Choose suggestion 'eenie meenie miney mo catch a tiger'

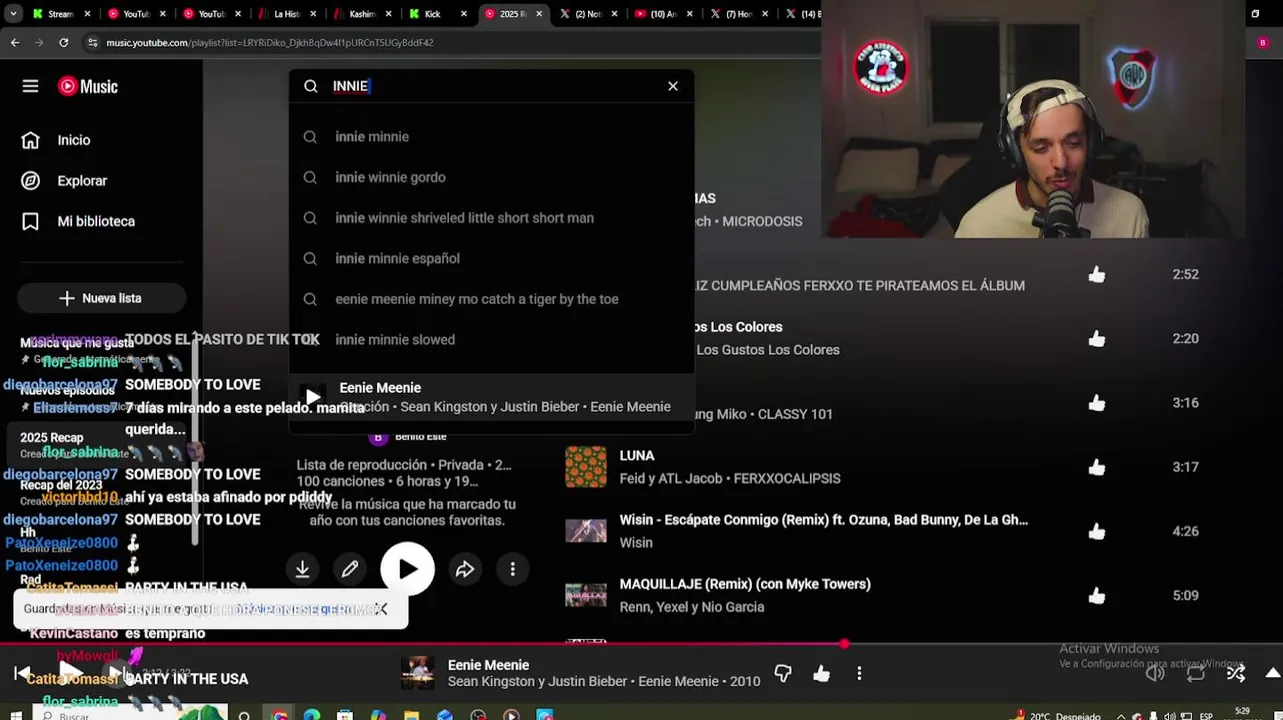pyautogui.click(x=491, y=299)
